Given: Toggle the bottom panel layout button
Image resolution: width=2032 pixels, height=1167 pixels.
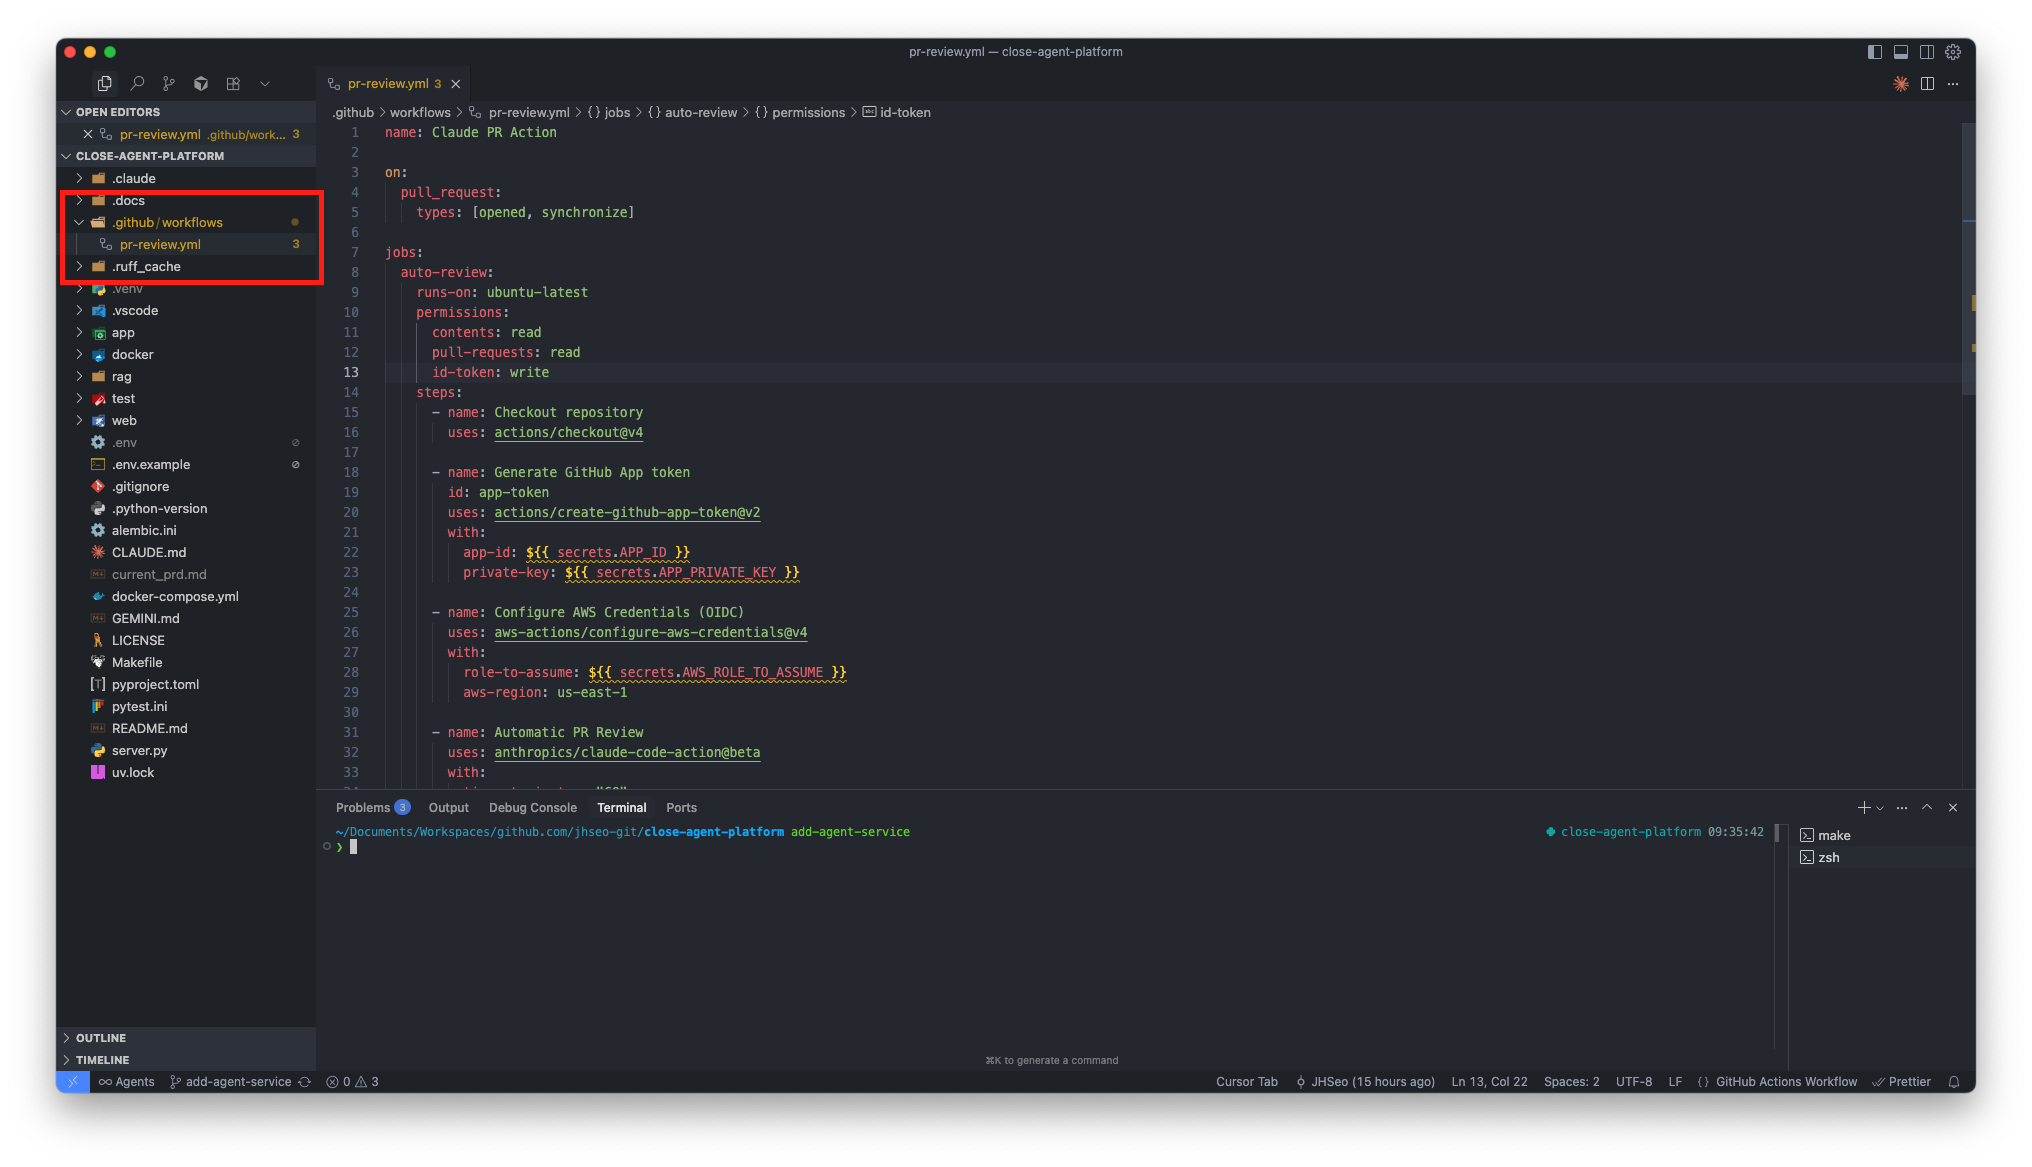Looking at the screenshot, I should point(1901,52).
